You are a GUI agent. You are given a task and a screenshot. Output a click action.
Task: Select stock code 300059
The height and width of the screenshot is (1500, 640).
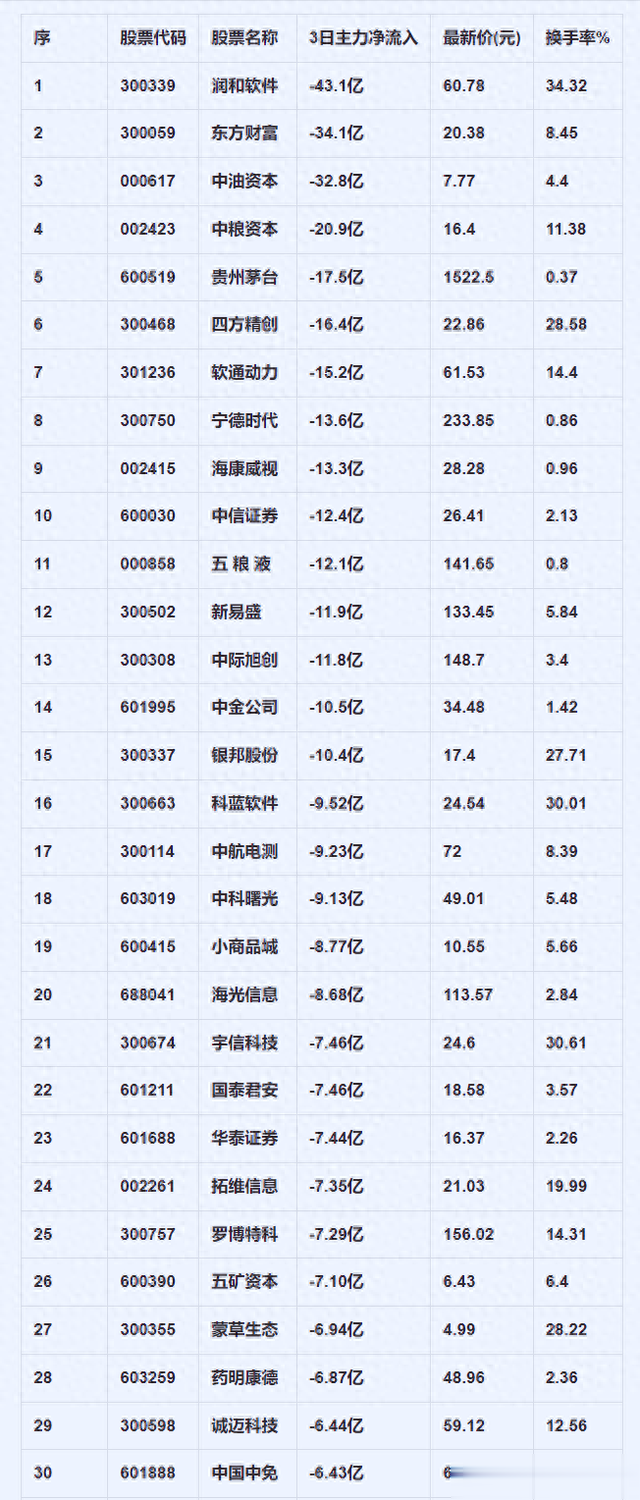pos(147,134)
